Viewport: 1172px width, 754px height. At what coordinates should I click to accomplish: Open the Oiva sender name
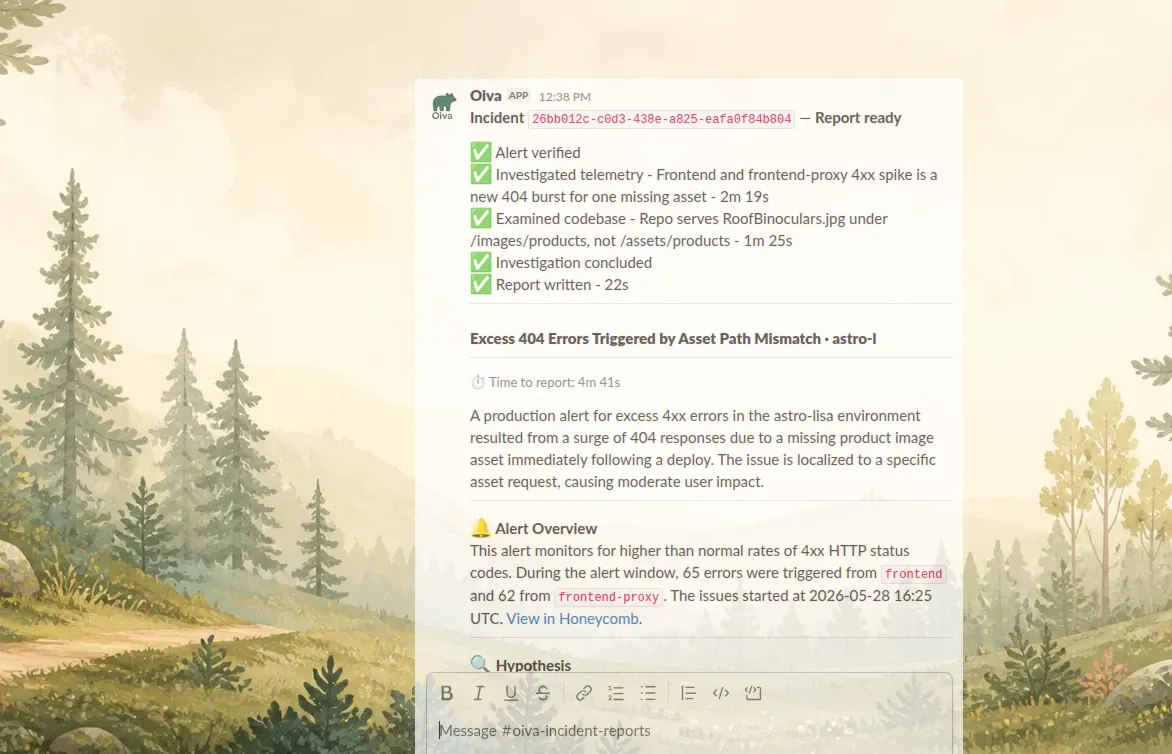point(486,96)
